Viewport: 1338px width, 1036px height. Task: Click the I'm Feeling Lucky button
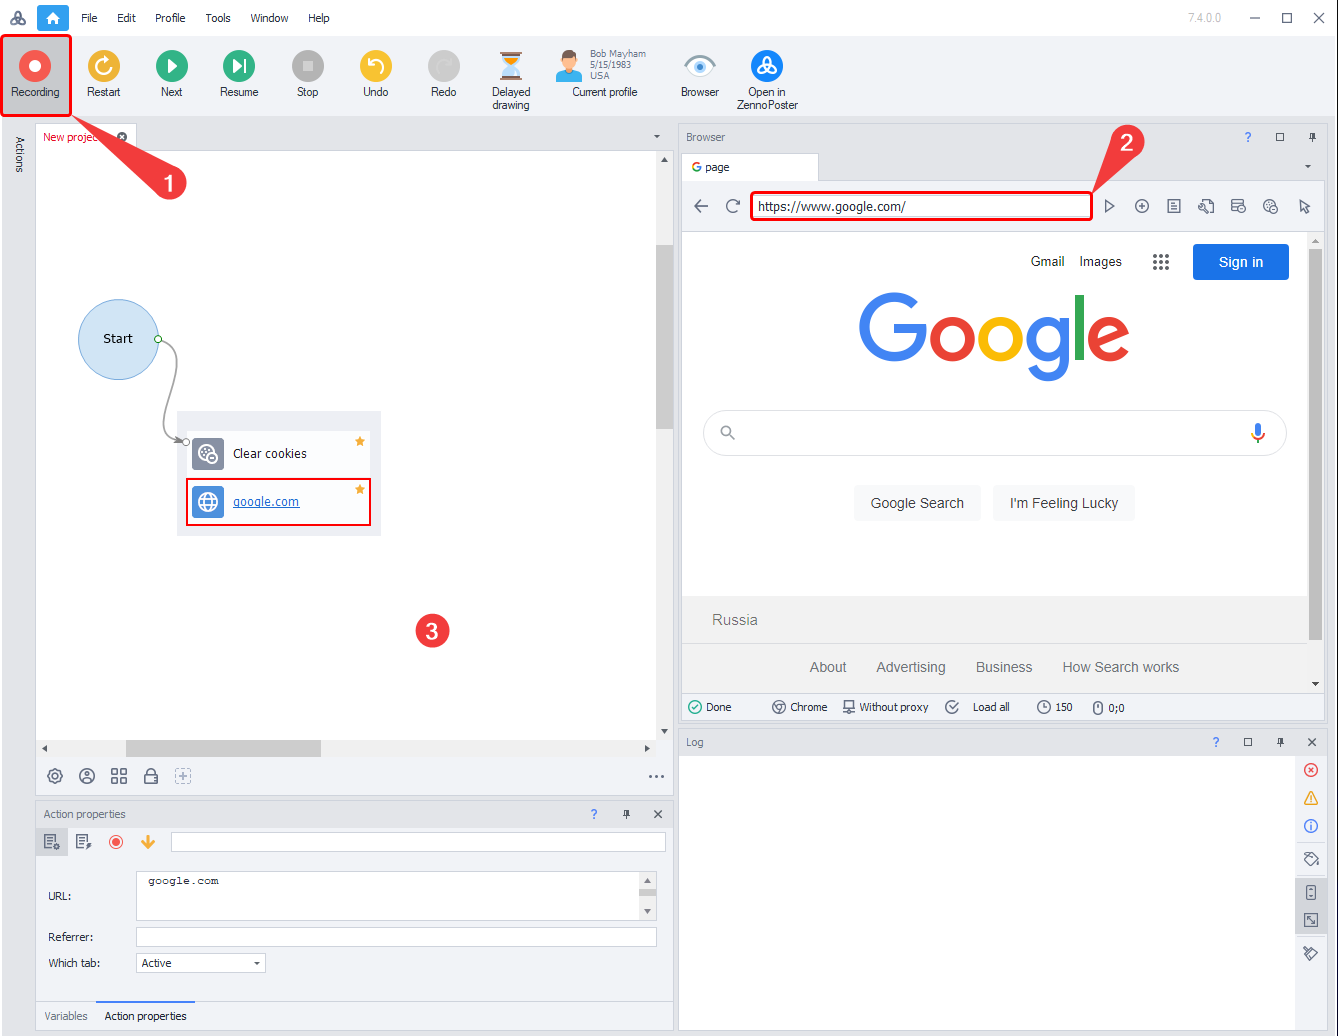click(x=1063, y=503)
